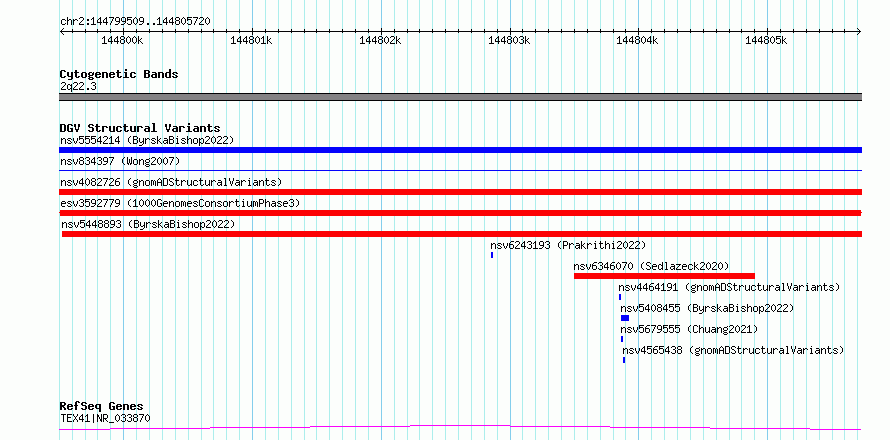Click the 144802k ruler label
The image size is (890, 440).
click(x=380, y=40)
